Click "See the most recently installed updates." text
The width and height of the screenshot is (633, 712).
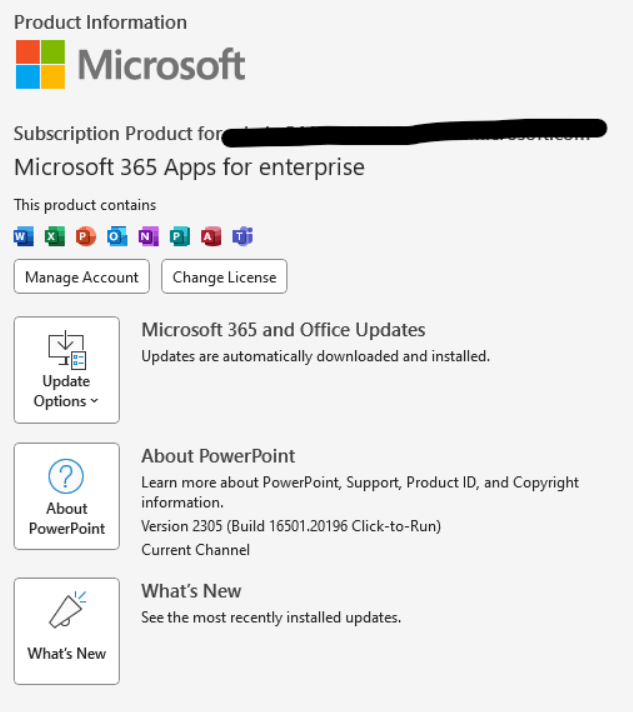click(271, 618)
